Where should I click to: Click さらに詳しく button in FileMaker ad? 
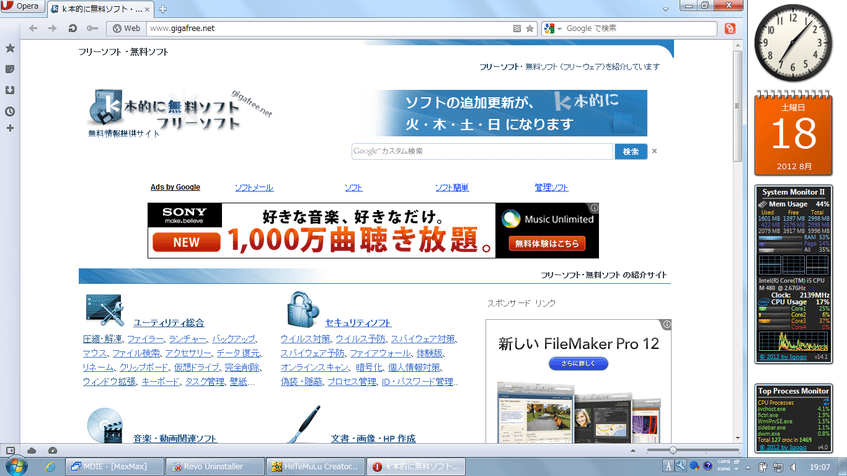pyautogui.click(x=578, y=364)
